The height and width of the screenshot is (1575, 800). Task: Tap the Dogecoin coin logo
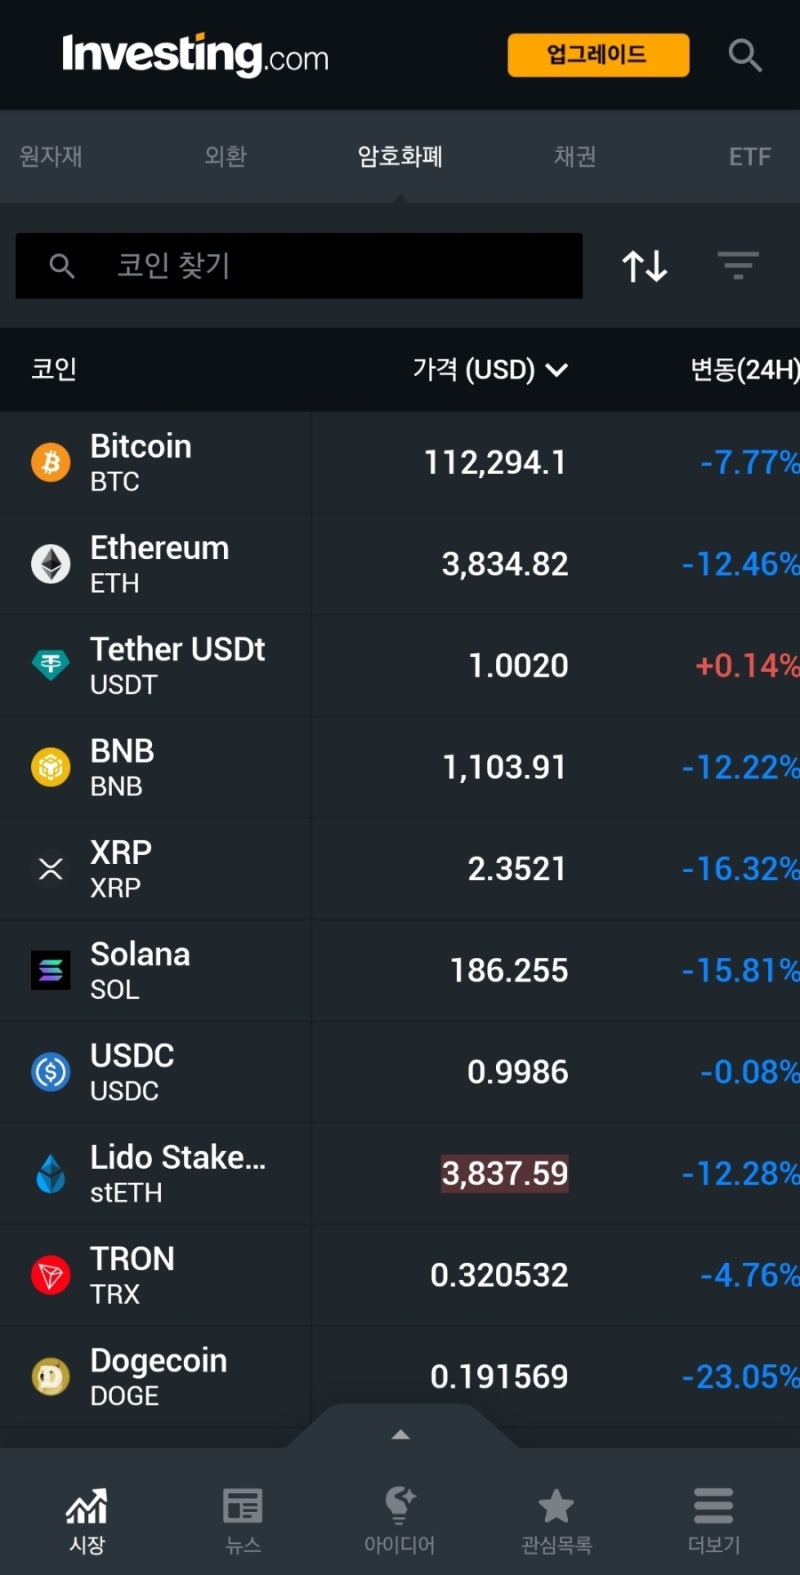[51, 1377]
